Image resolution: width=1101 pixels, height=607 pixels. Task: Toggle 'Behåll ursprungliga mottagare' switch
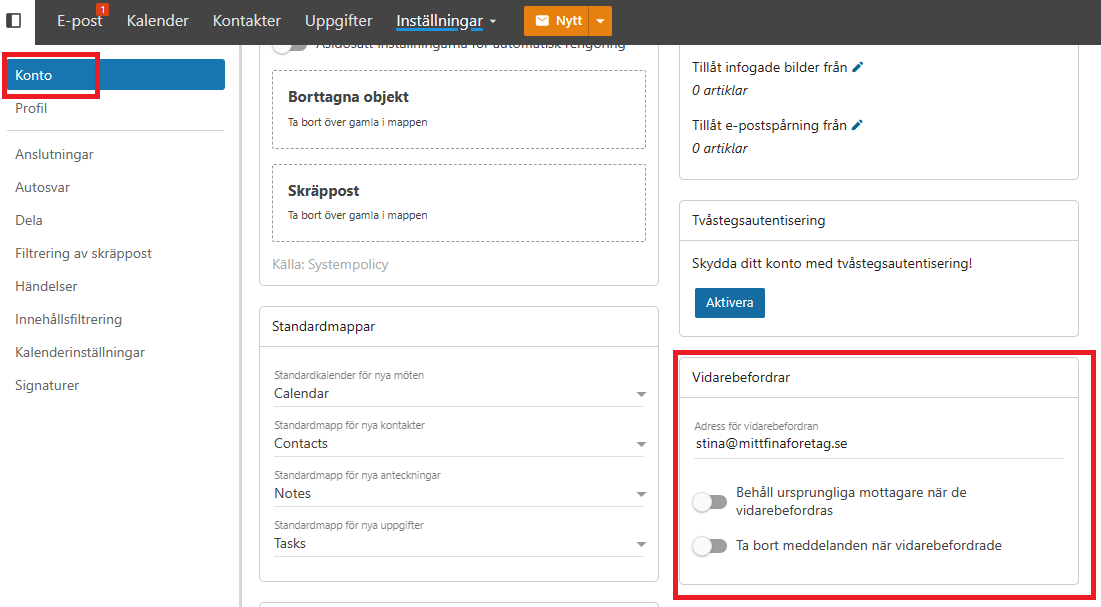(709, 502)
